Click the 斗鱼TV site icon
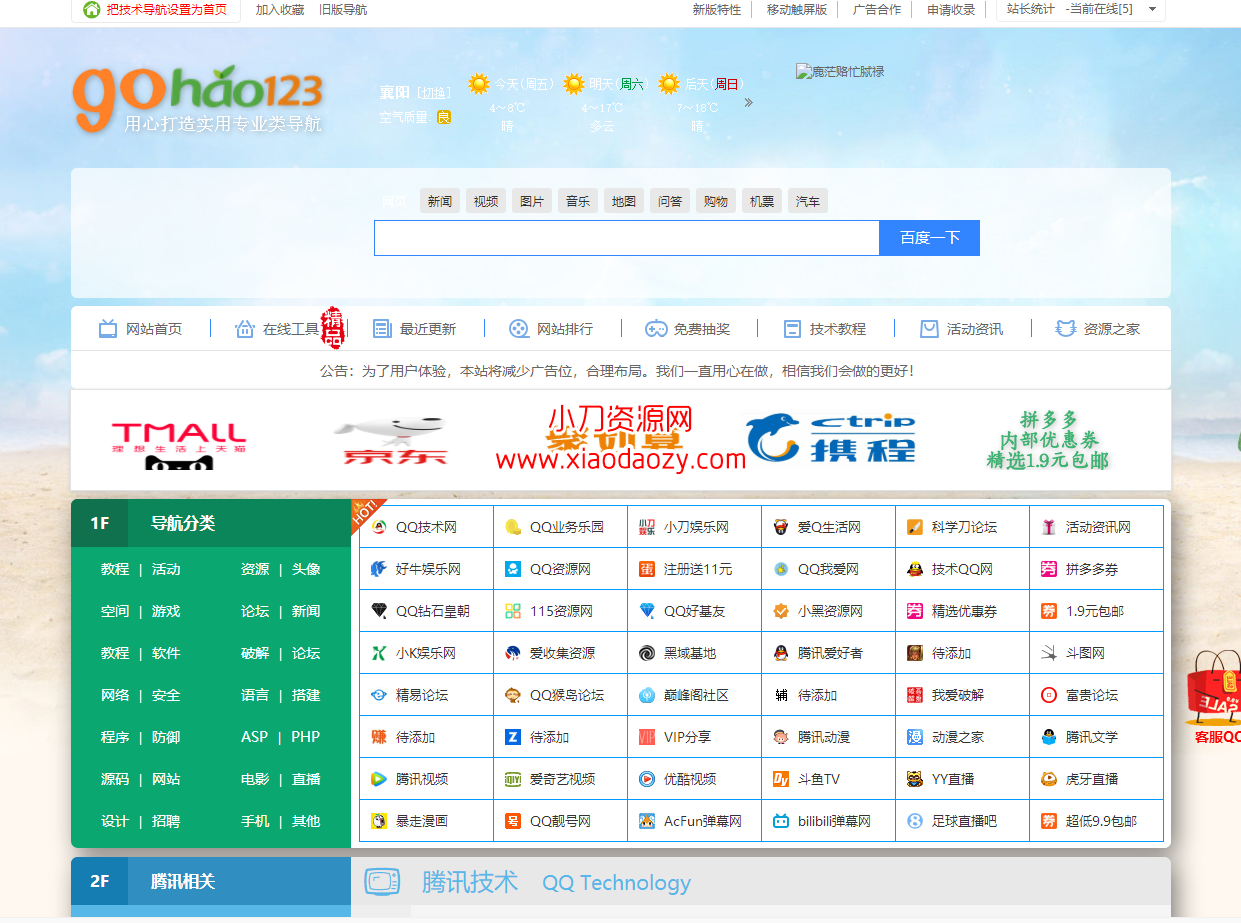Screen dimensions: 1241x923 point(781,779)
